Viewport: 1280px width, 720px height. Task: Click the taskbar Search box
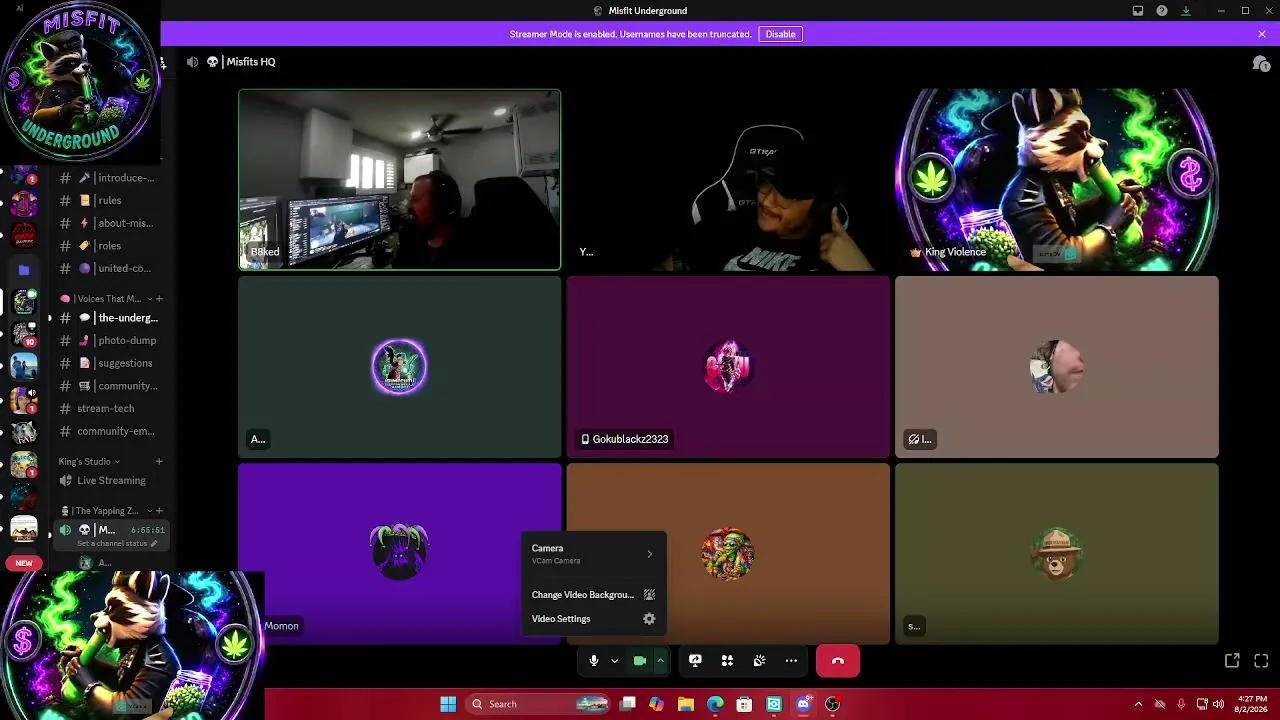[x=538, y=704]
